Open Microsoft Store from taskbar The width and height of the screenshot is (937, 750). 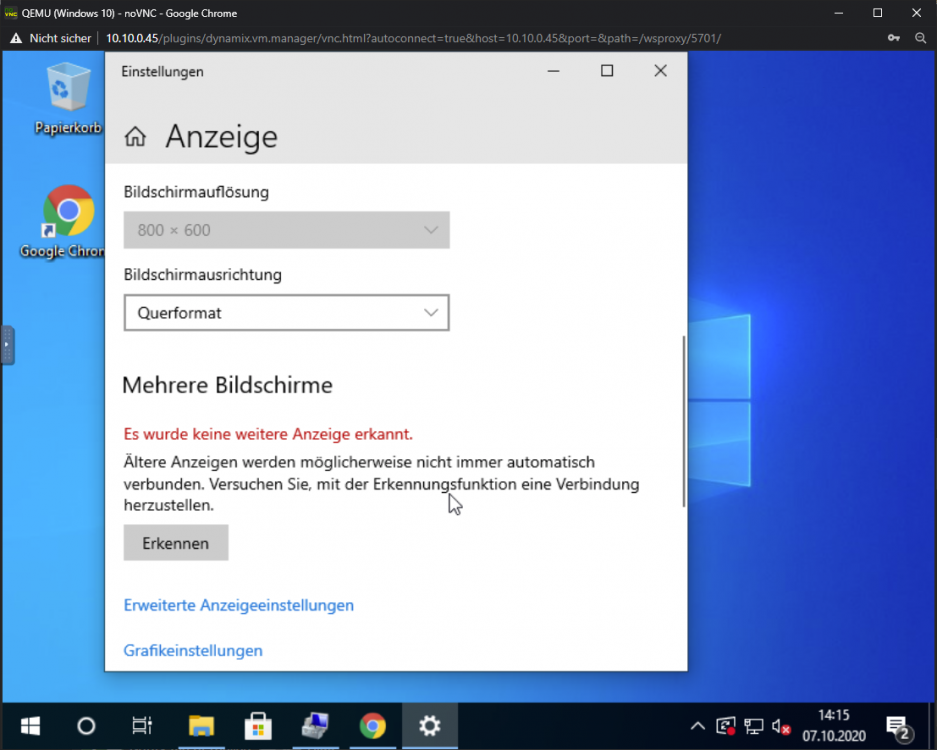[258, 726]
